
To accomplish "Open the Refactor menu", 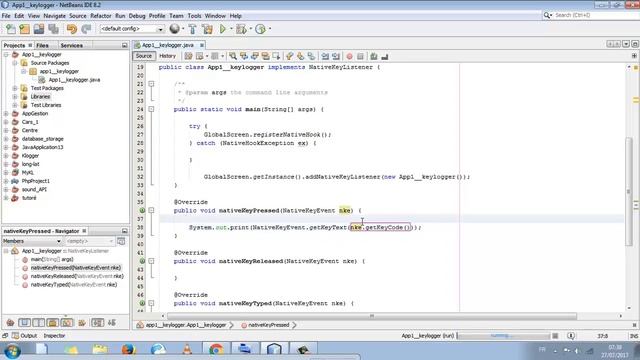I will [101, 16].
